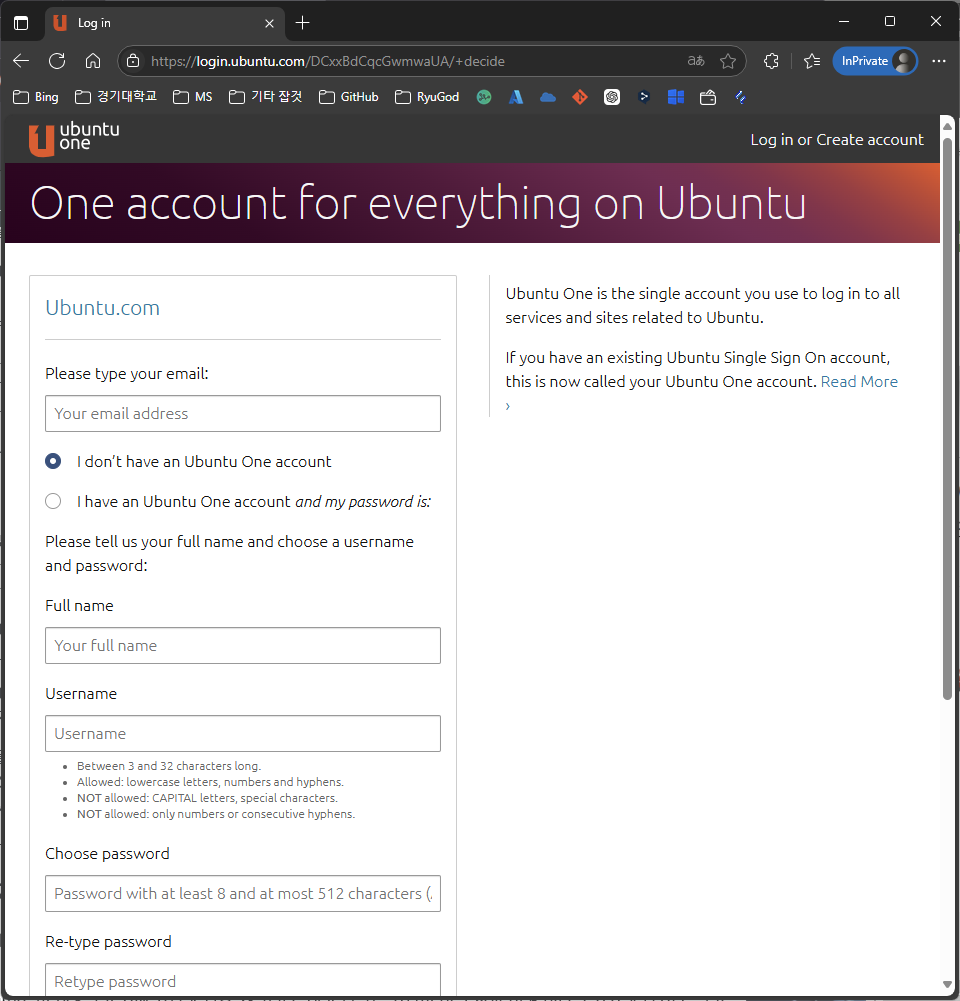Open the blue slash-shaped bookmark icon
Image resolution: width=960 pixels, height=1001 pixels.
click(x=740, y=97)
